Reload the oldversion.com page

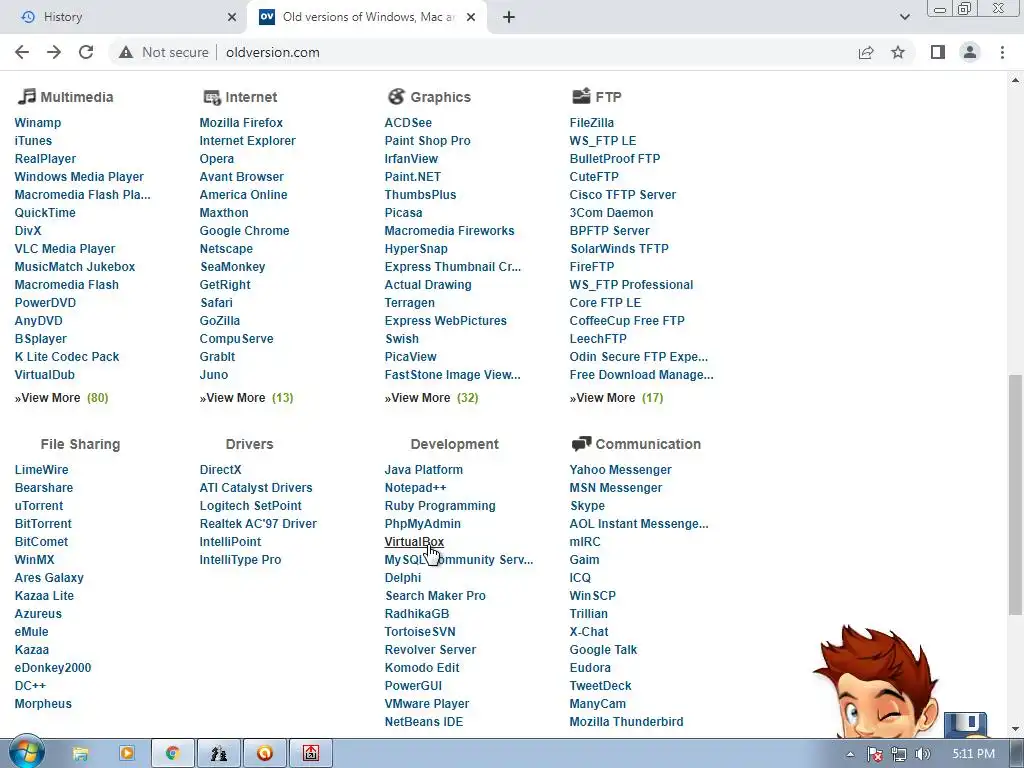[x=86, y=52]
